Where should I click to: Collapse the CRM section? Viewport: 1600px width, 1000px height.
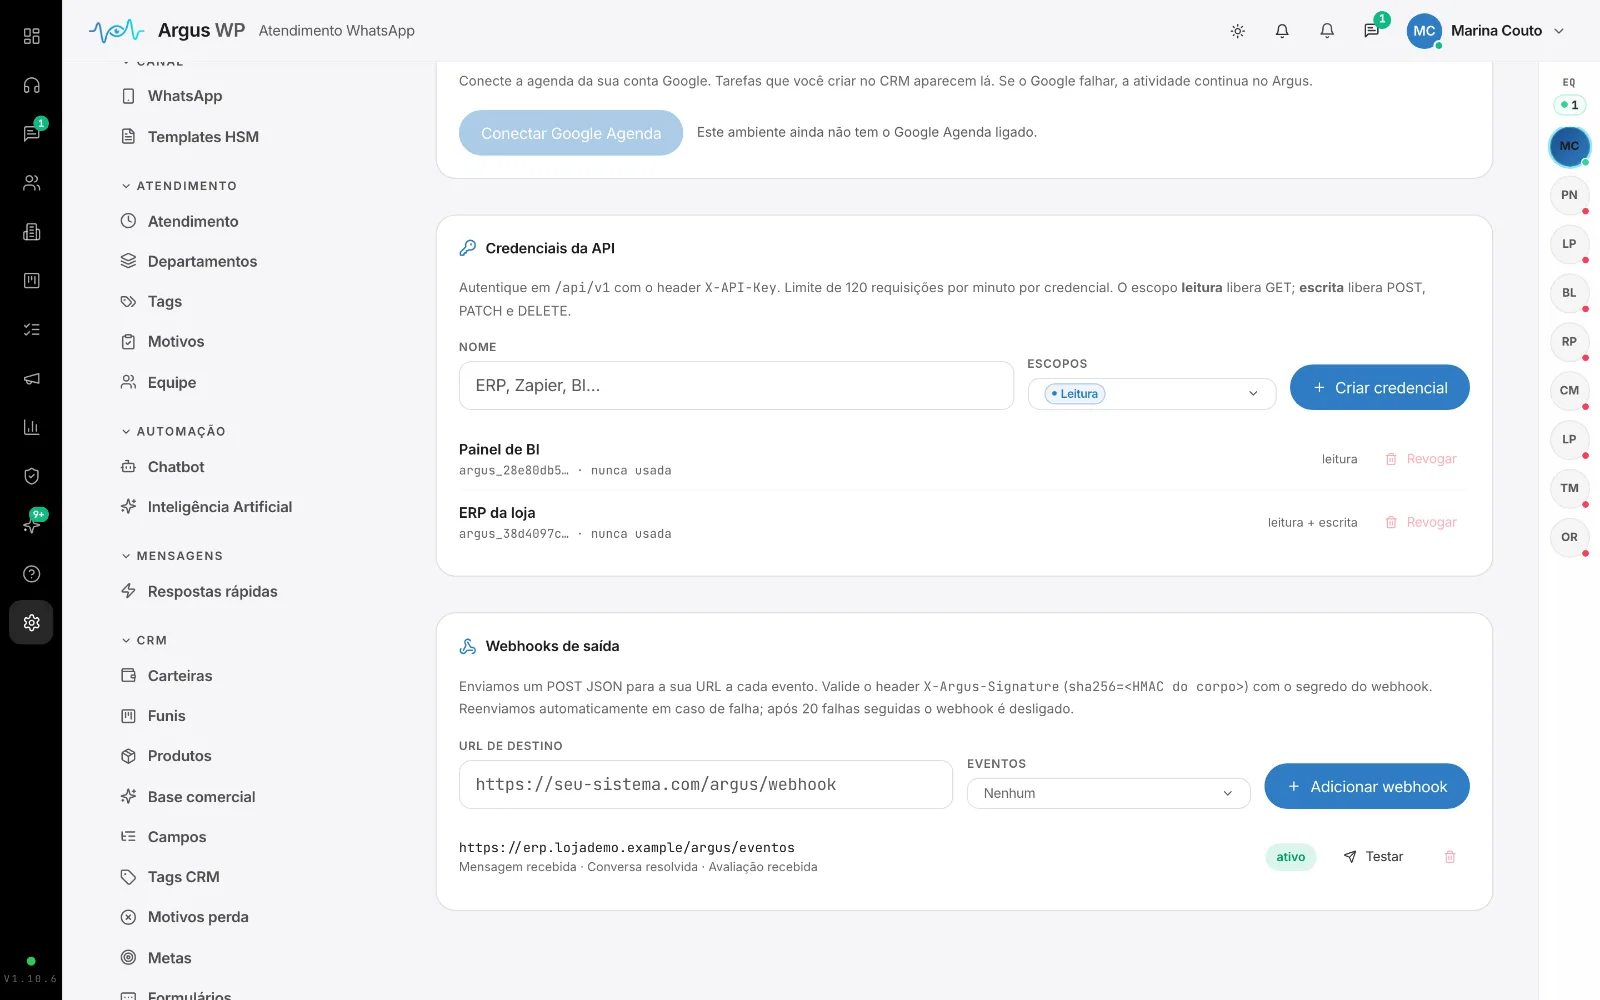144,641
